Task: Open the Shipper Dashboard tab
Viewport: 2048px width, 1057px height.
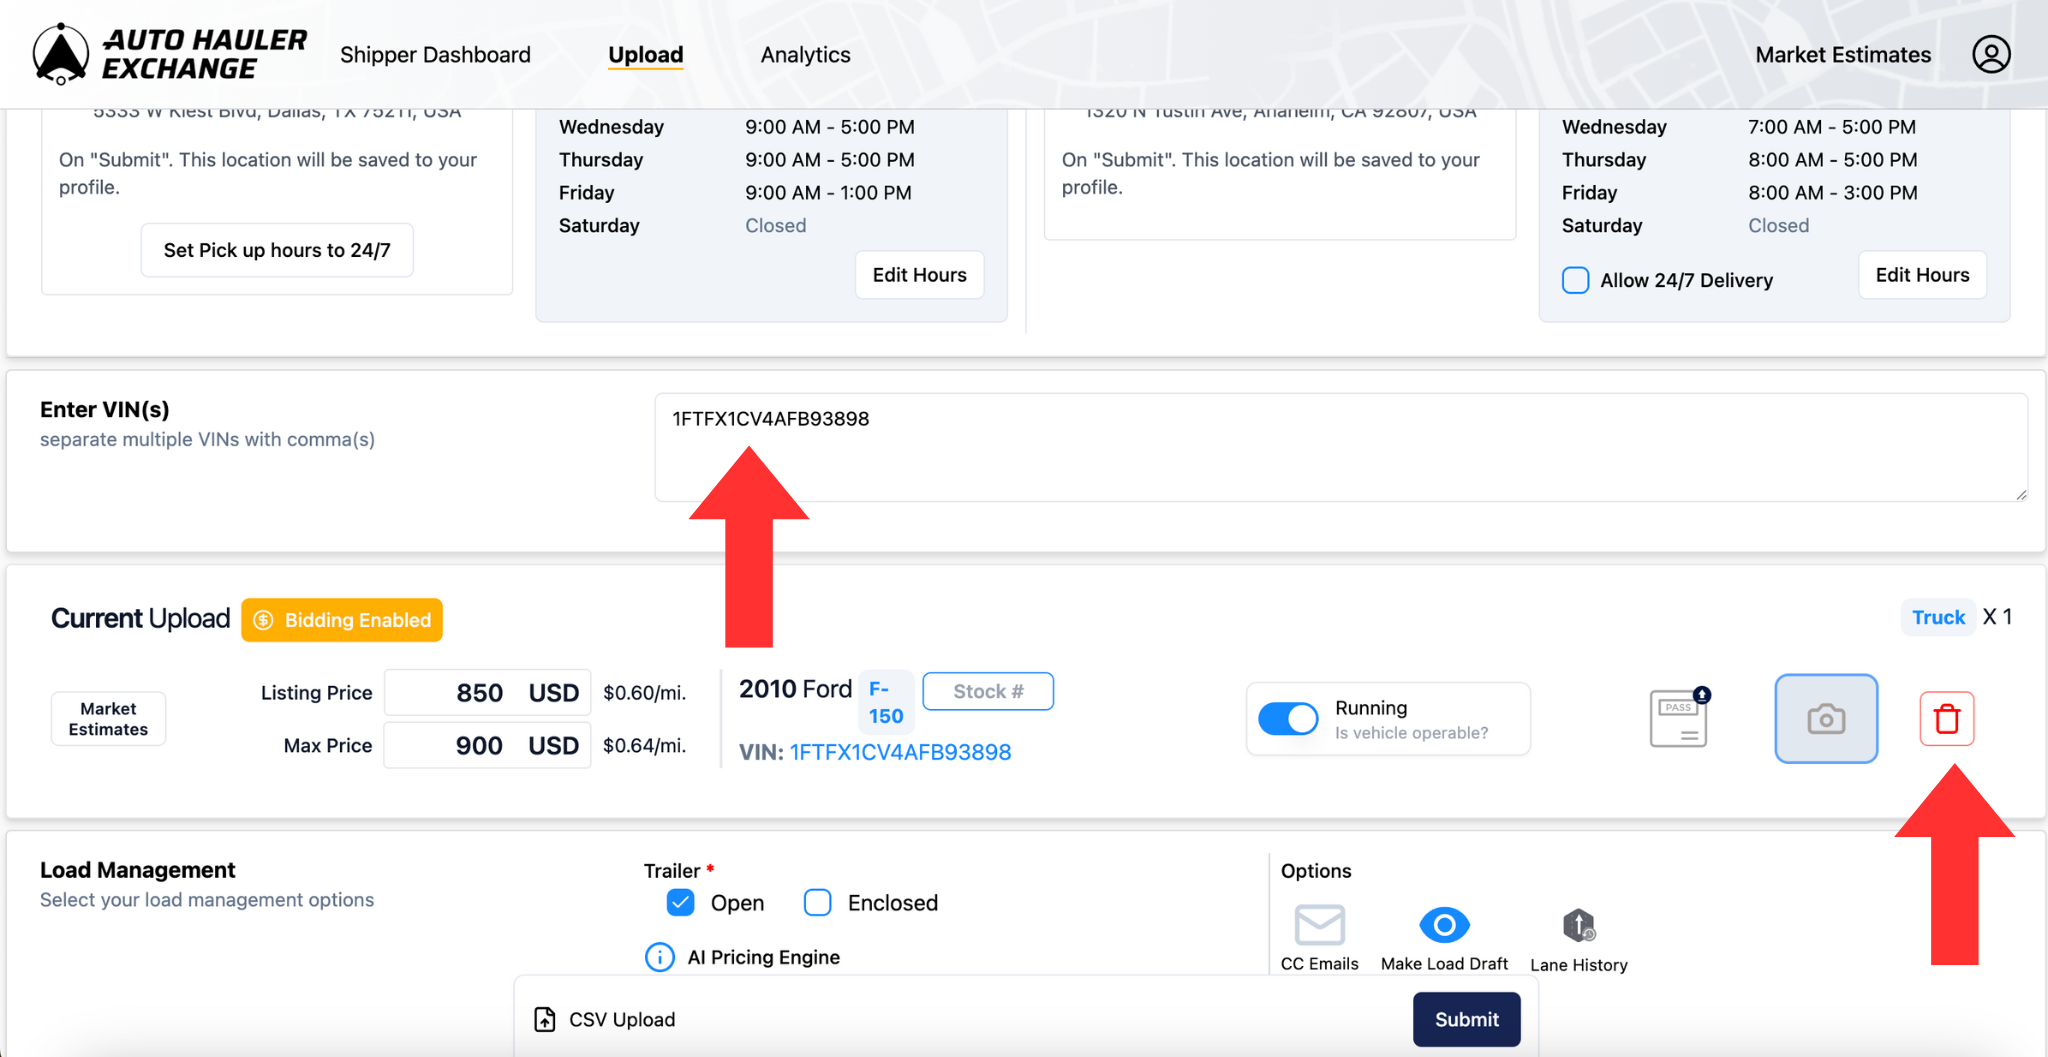Action: pyautogui.click(x=435, y=55)
